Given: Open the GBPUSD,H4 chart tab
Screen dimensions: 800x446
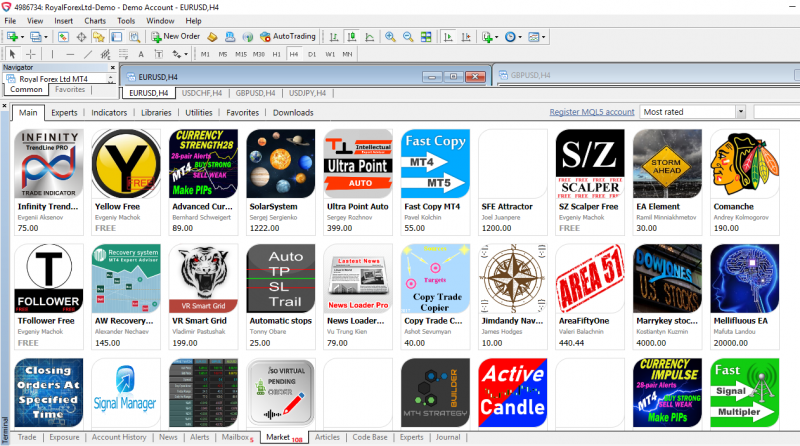Looking at the screenshot, I should (x=255, y=93).
